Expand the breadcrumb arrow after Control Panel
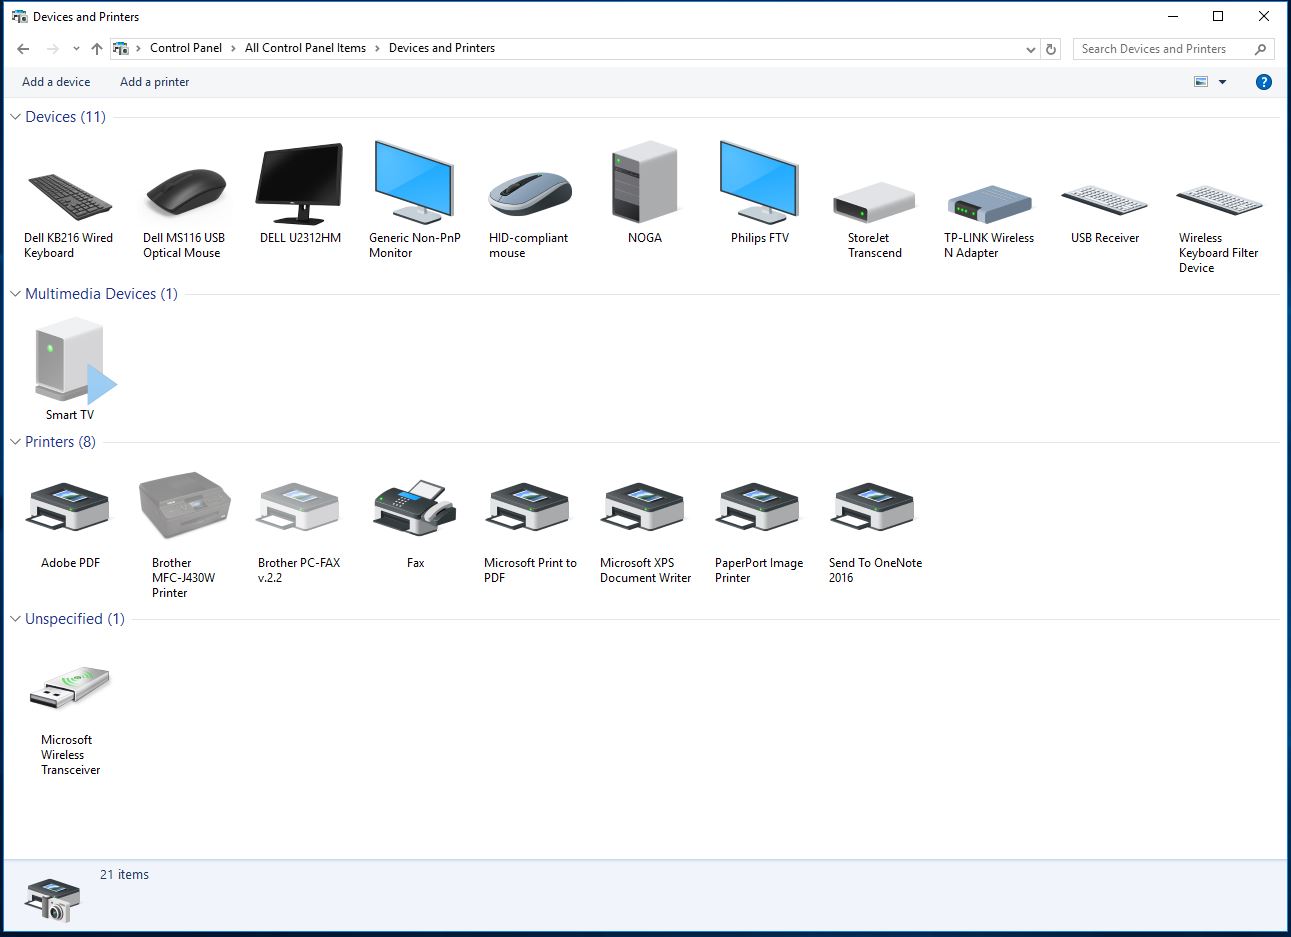The height and width of the screenshot is (937, 1291). pyautogui.click(x=233, y=48)
